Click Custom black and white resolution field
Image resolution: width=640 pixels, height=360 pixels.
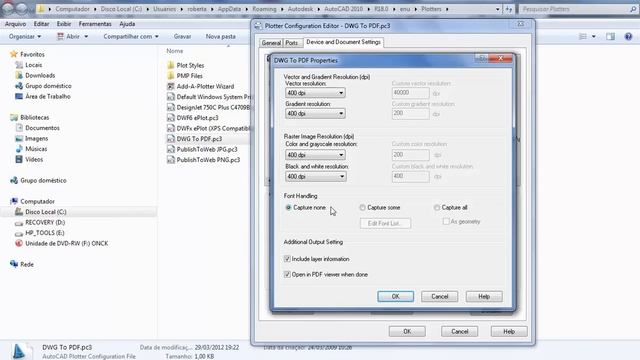[x=411, y=176]
